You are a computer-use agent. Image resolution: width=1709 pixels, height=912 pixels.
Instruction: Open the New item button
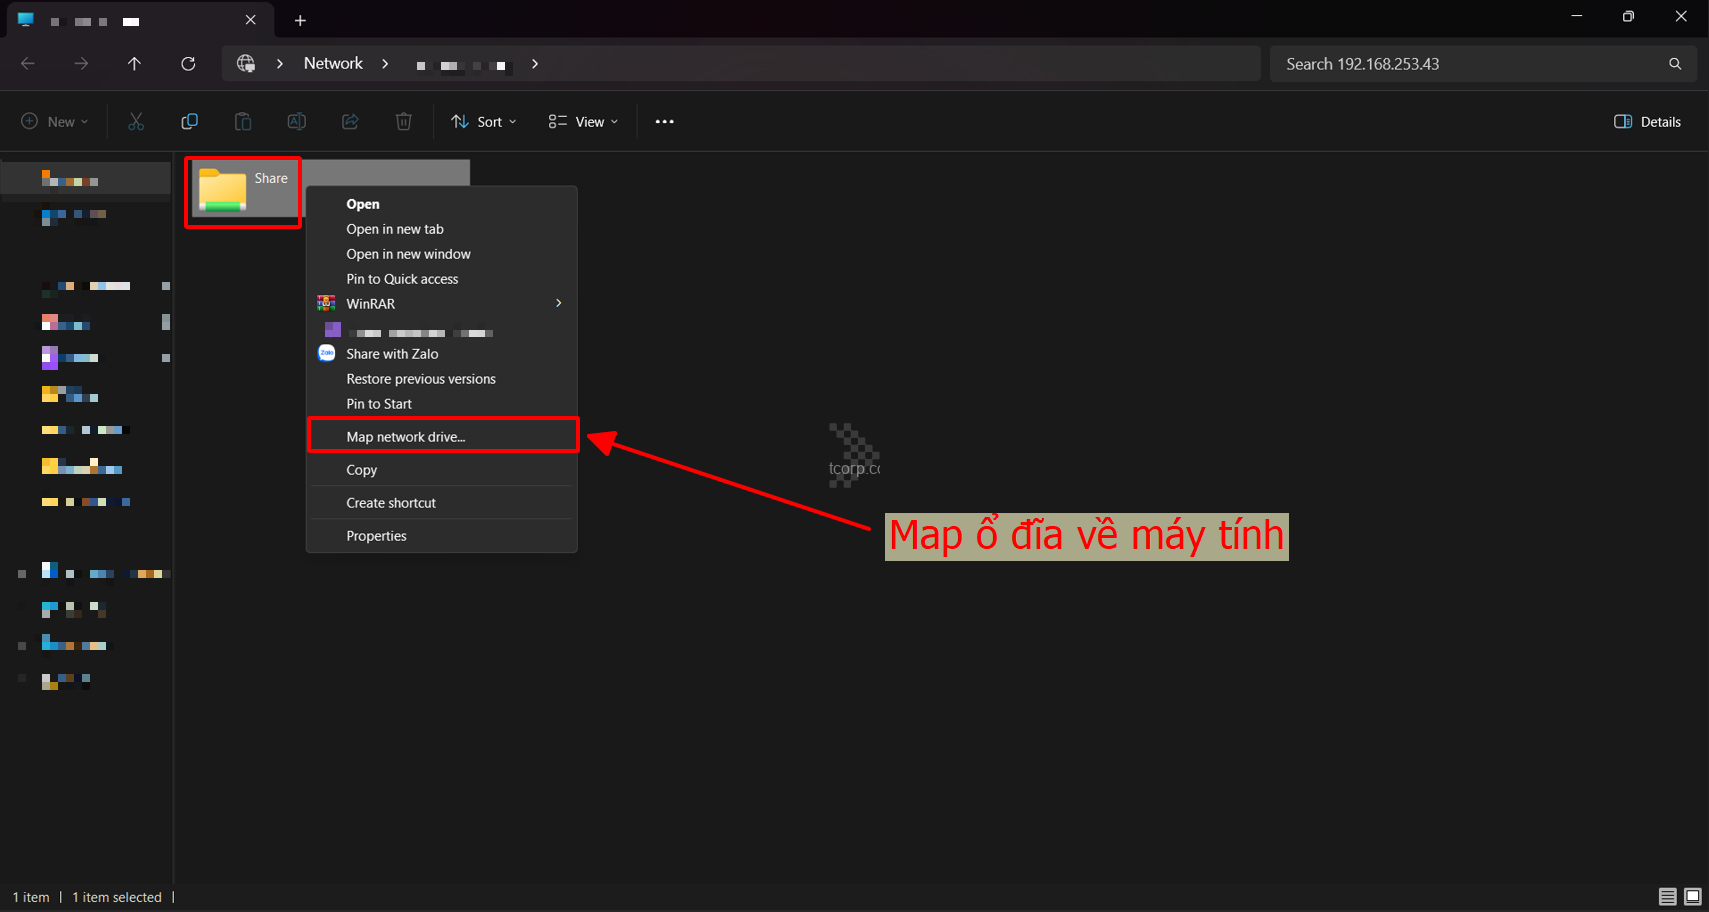coord(55,122)
